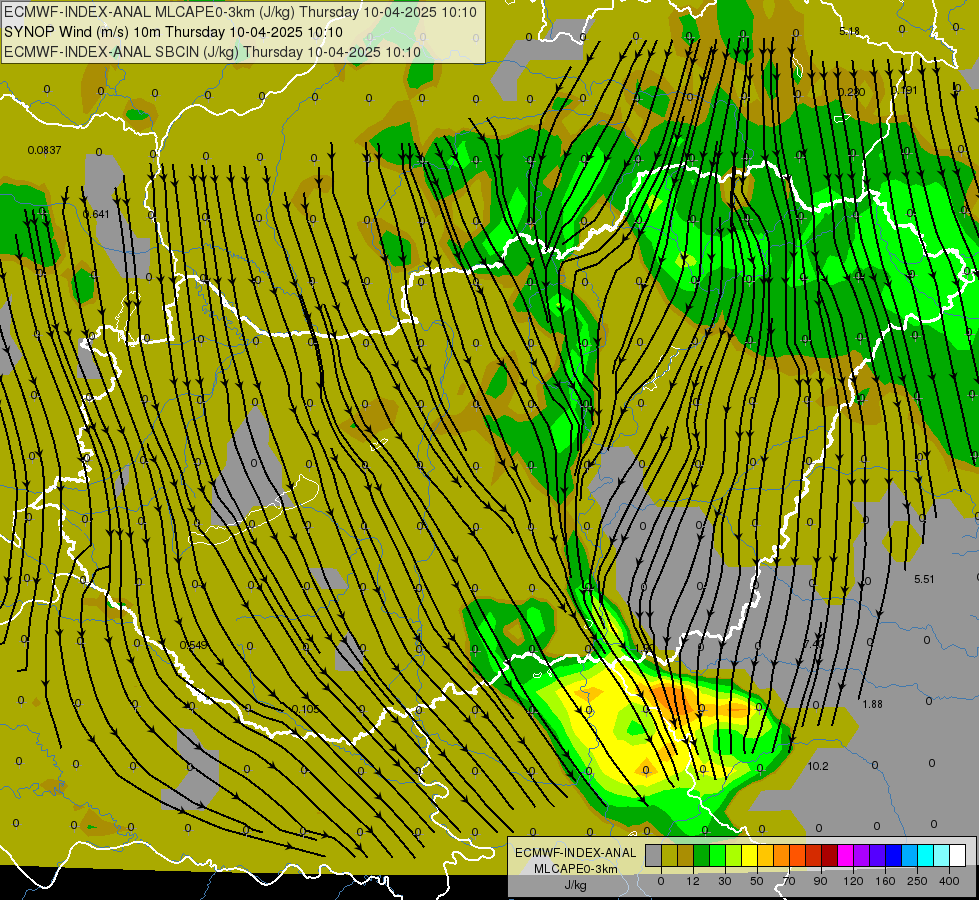Click the bright green legend swatch
979x900 pixels.
[x=717, y=855]
